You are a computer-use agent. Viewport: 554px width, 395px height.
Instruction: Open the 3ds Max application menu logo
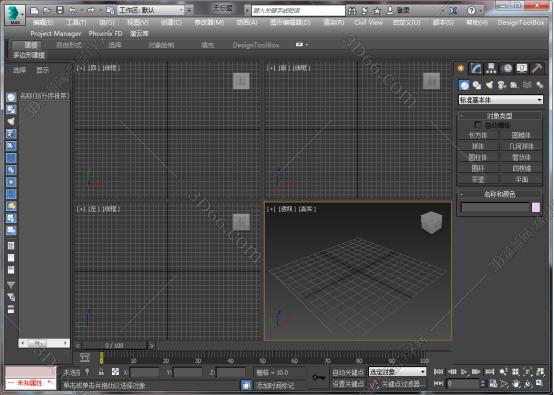[15, 15]
